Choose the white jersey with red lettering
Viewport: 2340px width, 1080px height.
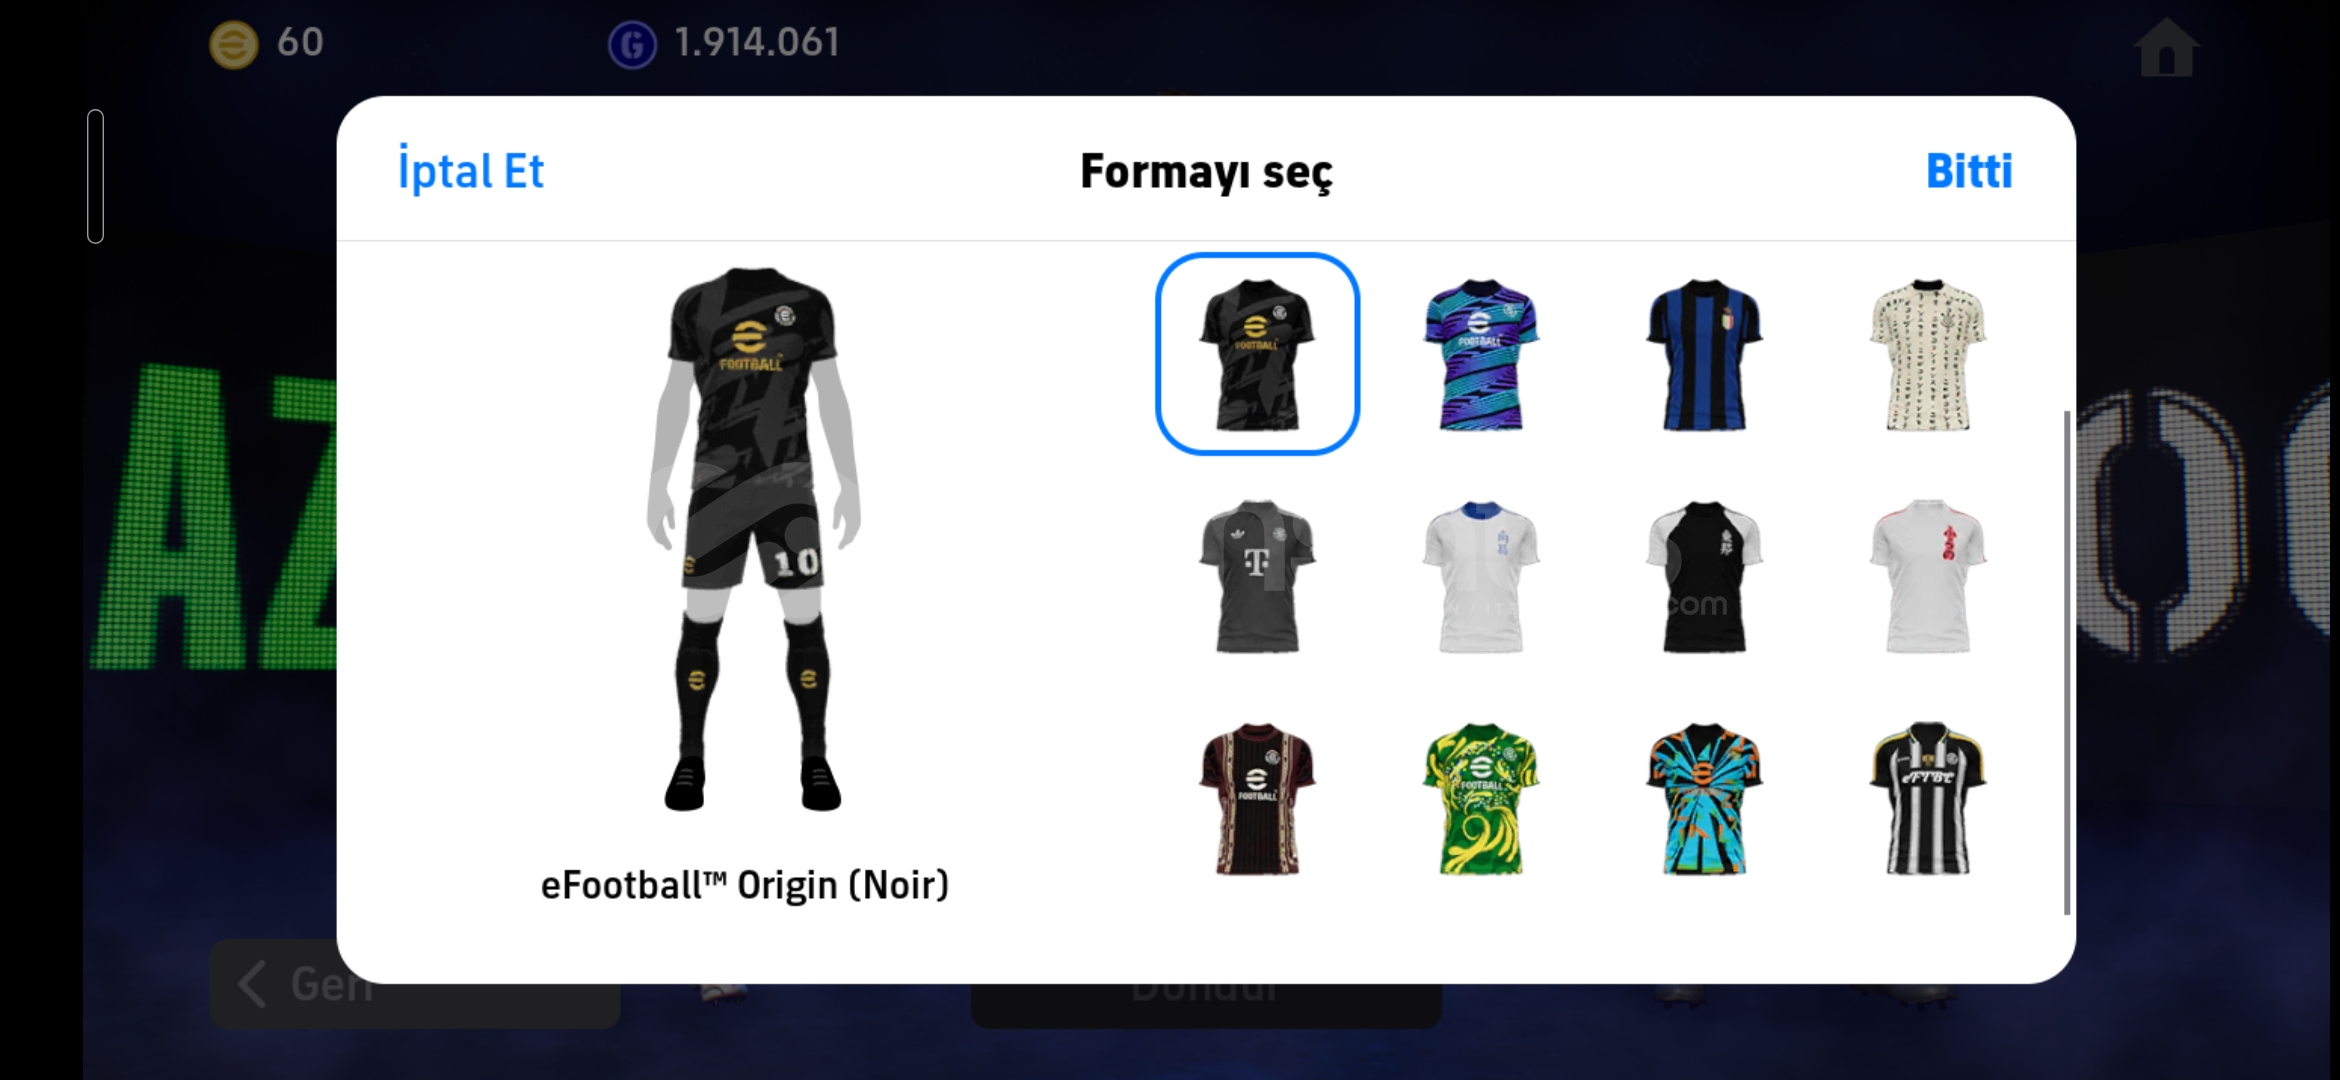click(x=1928, y=577)
